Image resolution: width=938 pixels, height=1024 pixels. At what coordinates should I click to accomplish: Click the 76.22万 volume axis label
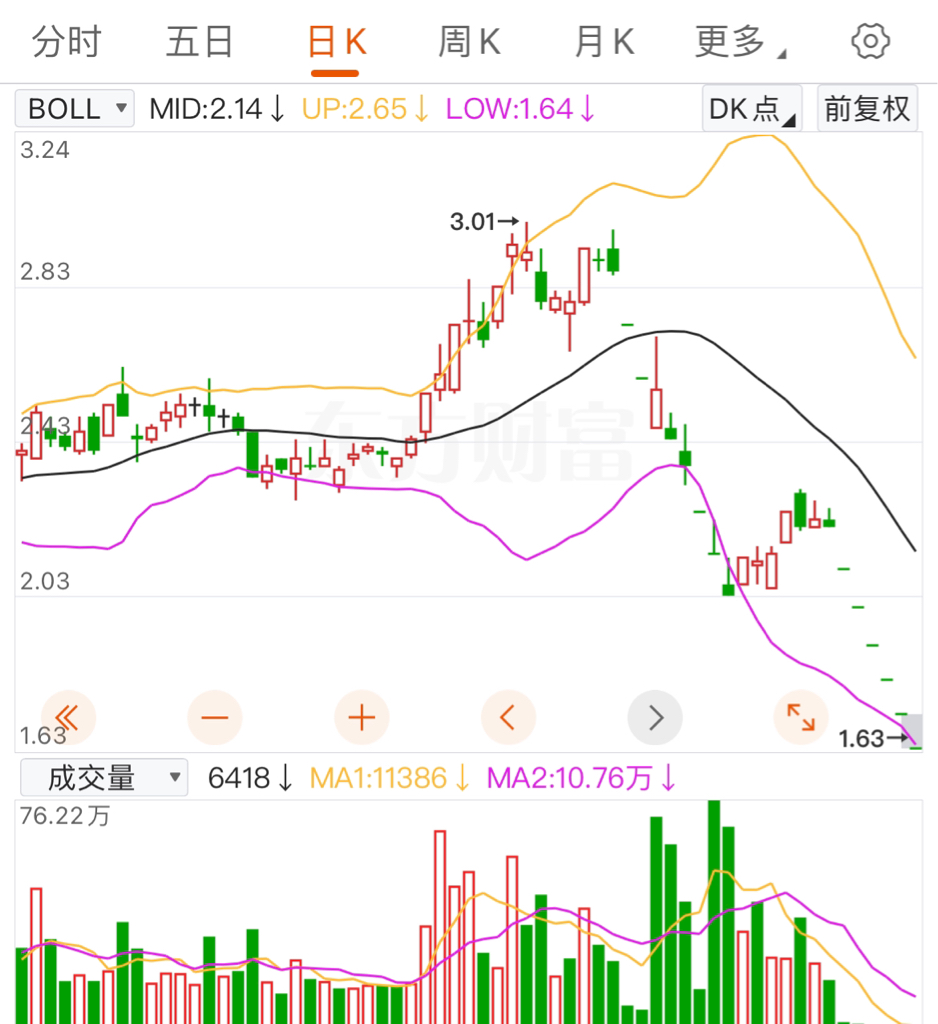click(x=65, y=816)
